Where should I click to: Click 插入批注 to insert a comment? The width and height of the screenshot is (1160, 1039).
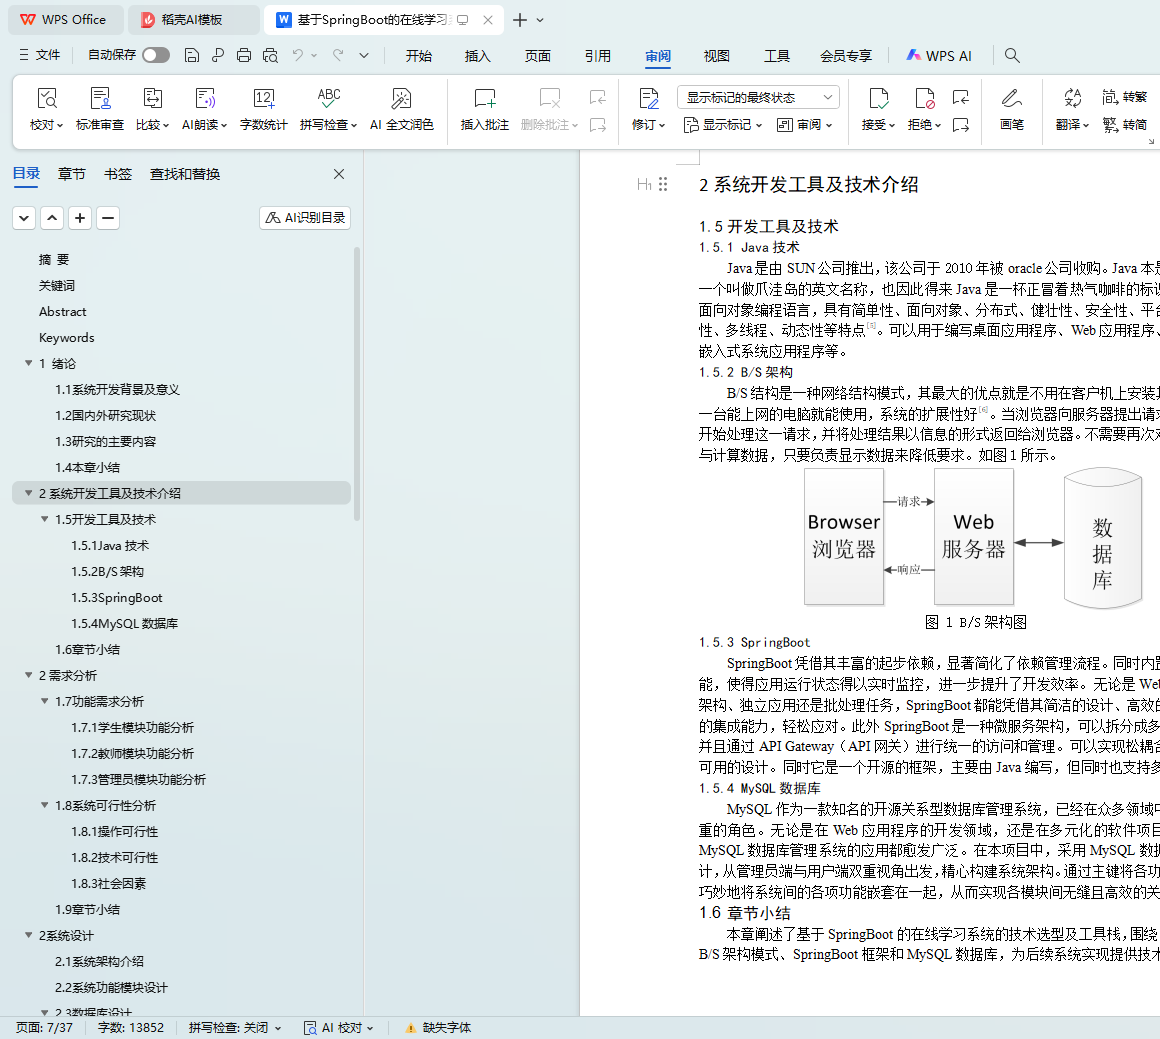484,99
